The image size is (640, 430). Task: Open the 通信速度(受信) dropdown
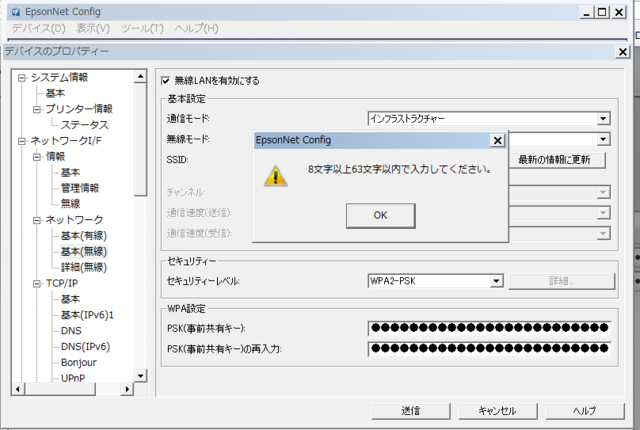(x=603, y=233)
